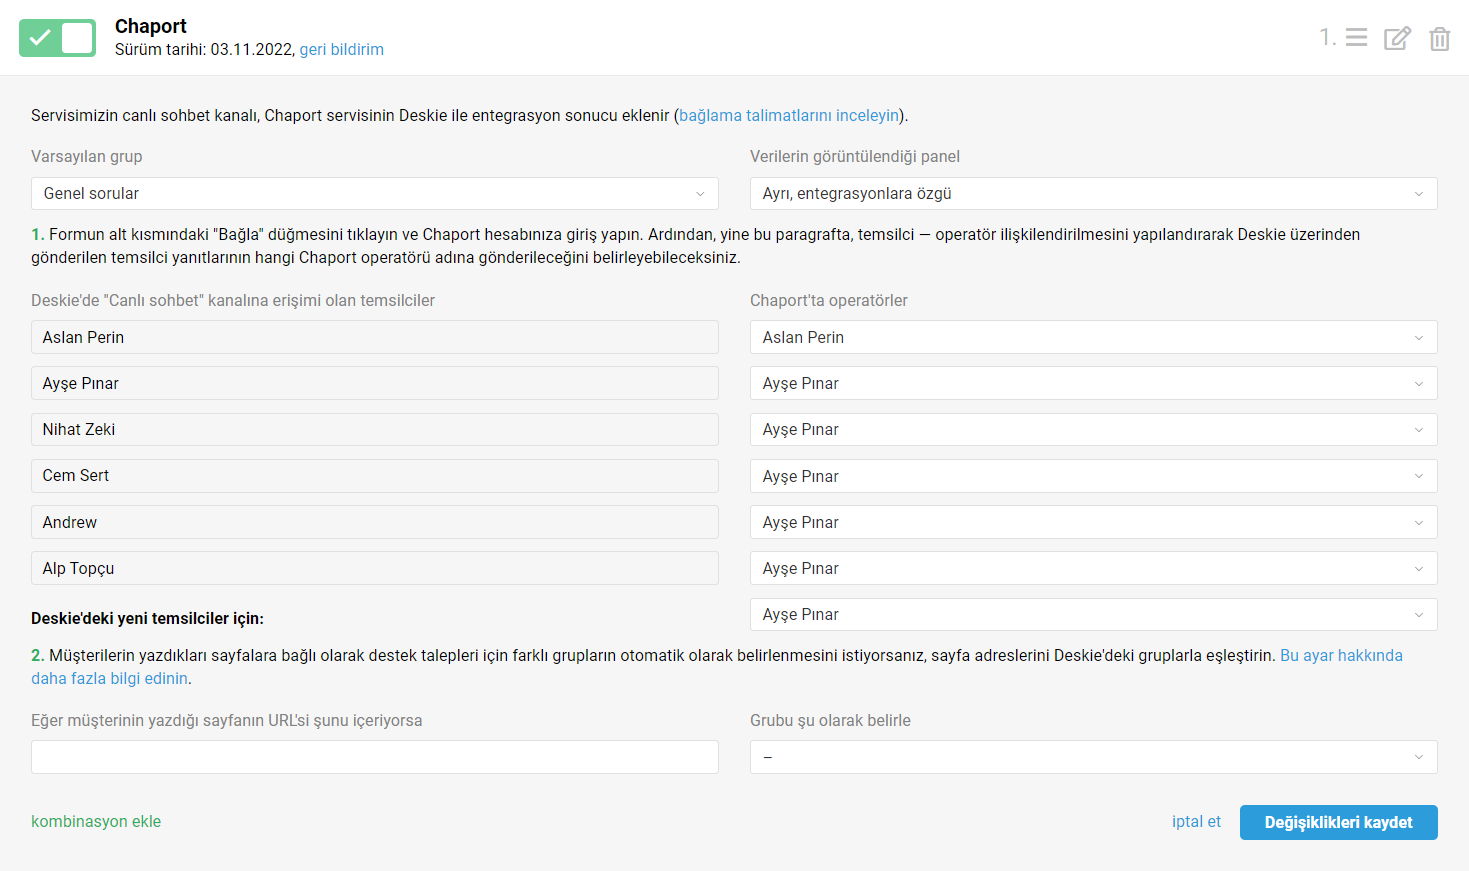
Task: Click the Alp Topçu temsilci field
Action: (375, 568)
